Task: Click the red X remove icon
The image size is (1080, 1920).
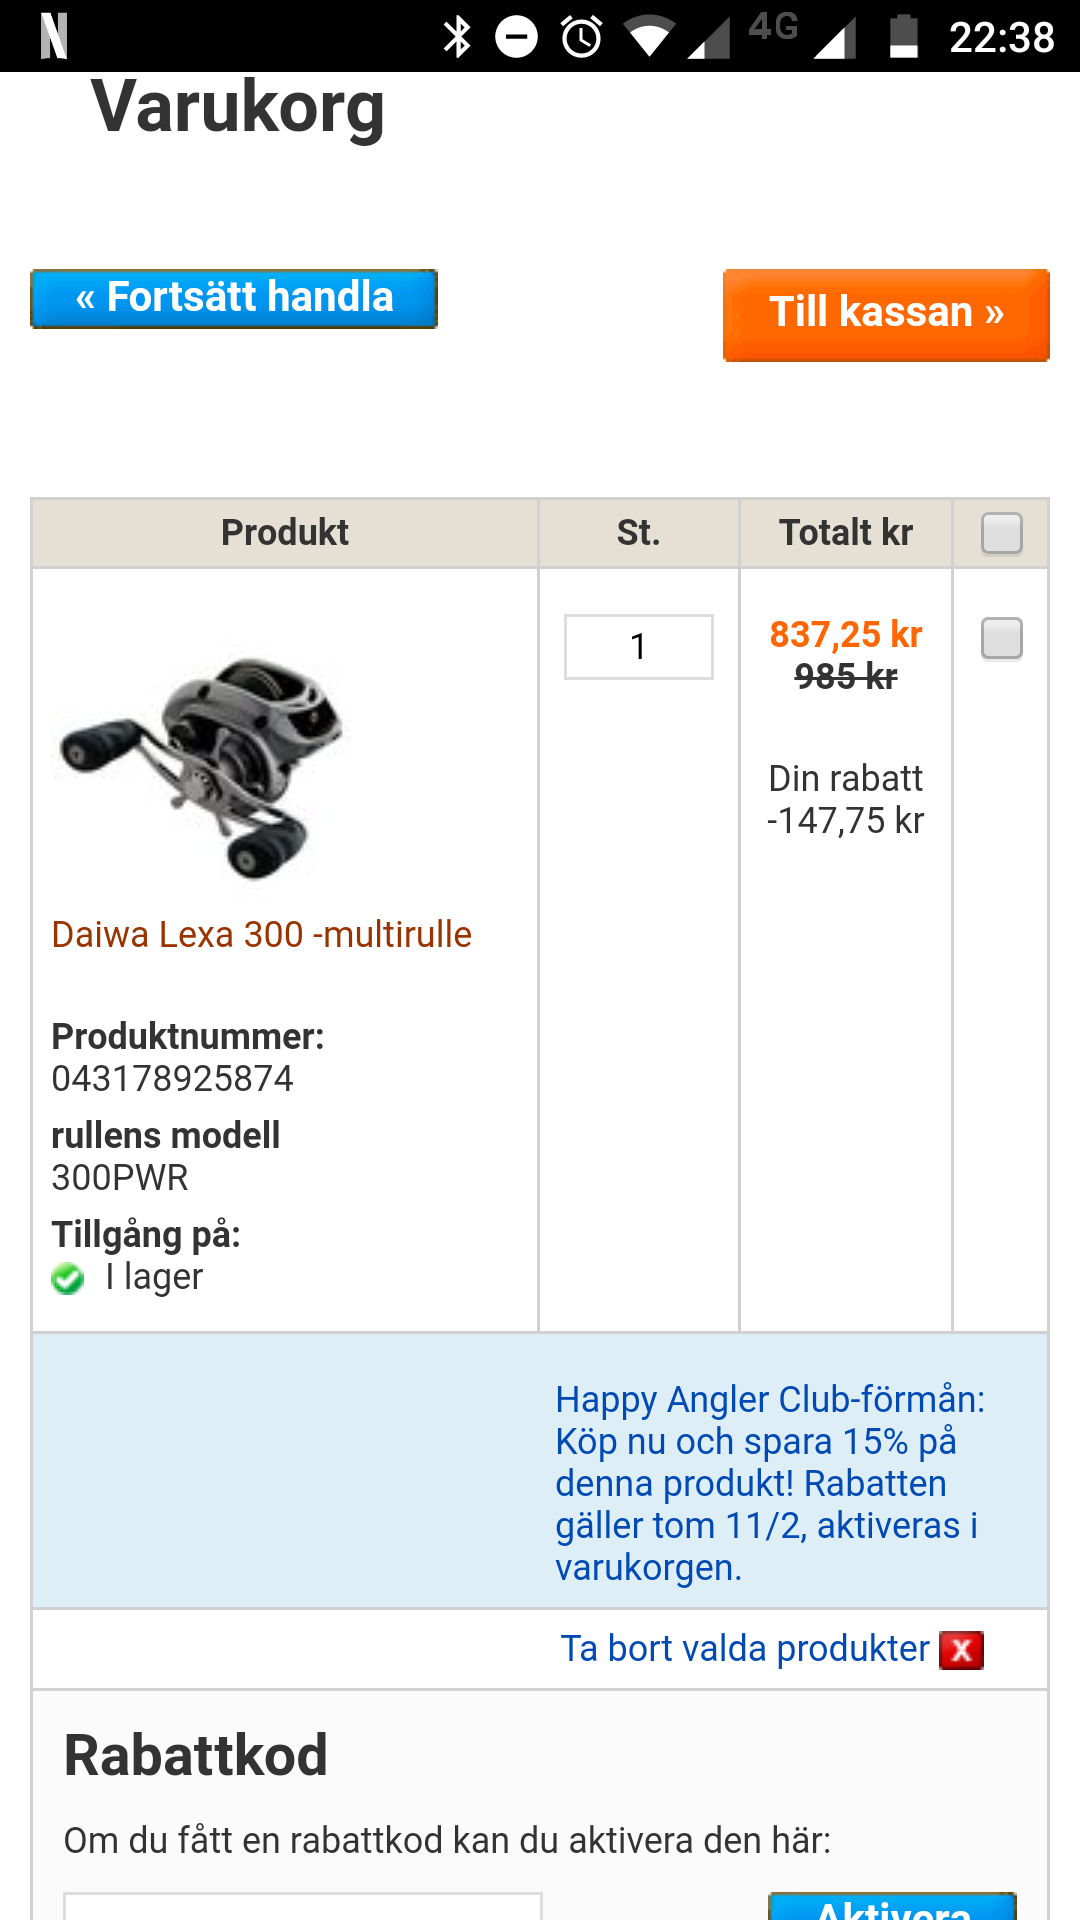Action: pyautogui.click(x=962, y=1650)
